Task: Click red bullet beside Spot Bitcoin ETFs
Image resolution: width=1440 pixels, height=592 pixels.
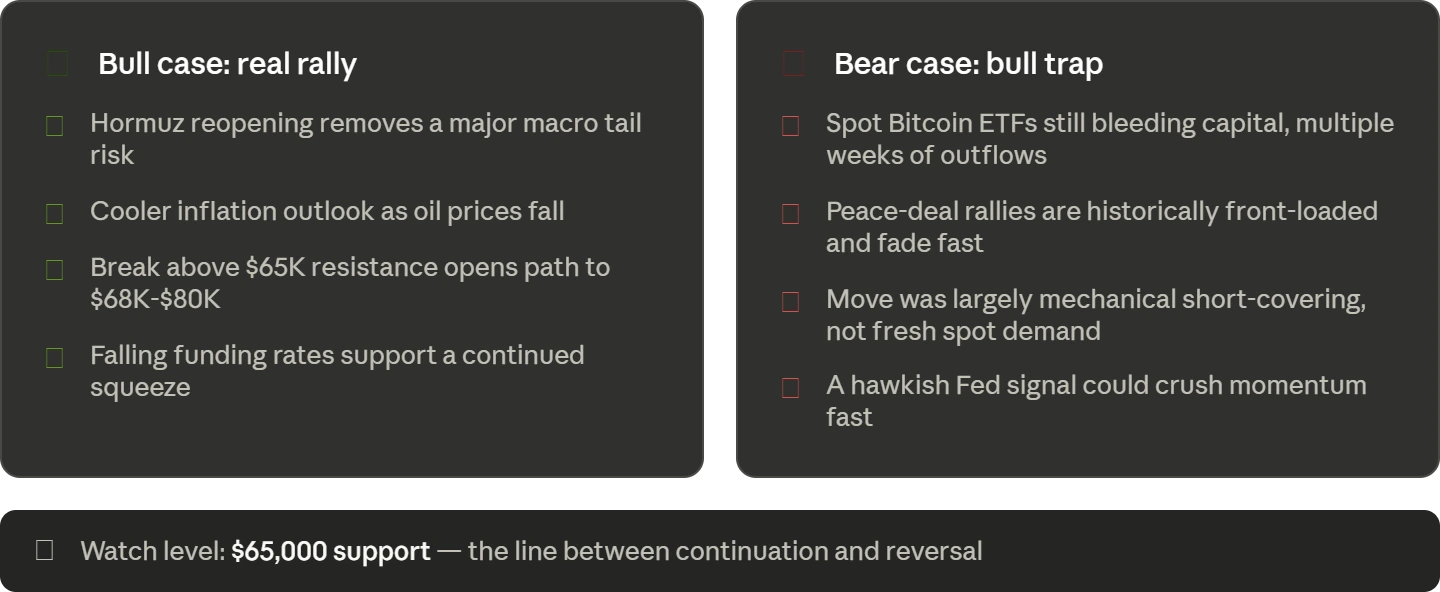Action: tap(791, 126)
